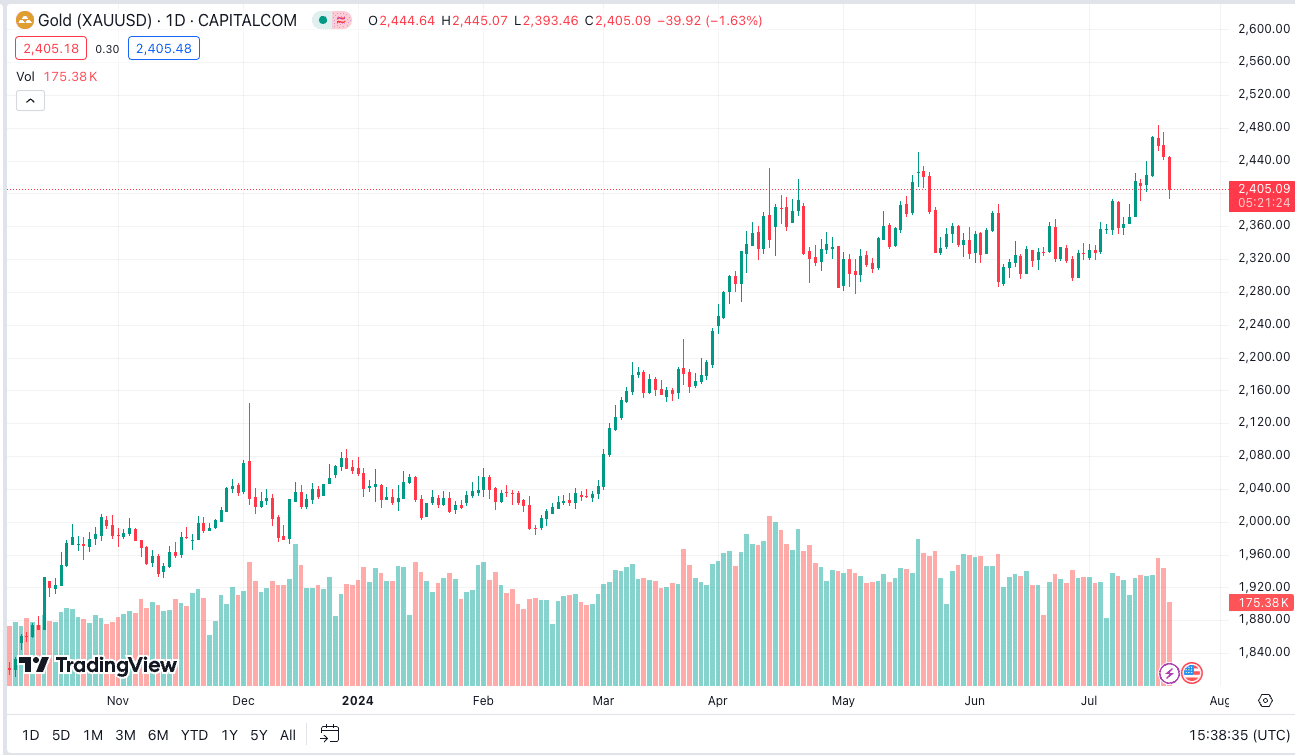Click the high value 2,445.07
The height and width of the screenshot is (755, 1295).
click(480, 20)
